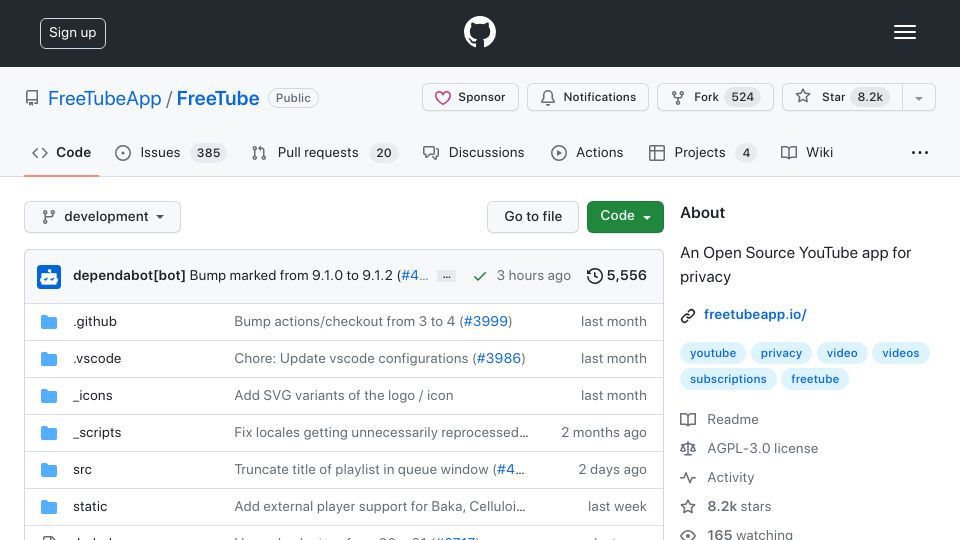960x540 pixels.
Task: Click the Go to file button
Action: pyautogui.click(x=533, y=217)
